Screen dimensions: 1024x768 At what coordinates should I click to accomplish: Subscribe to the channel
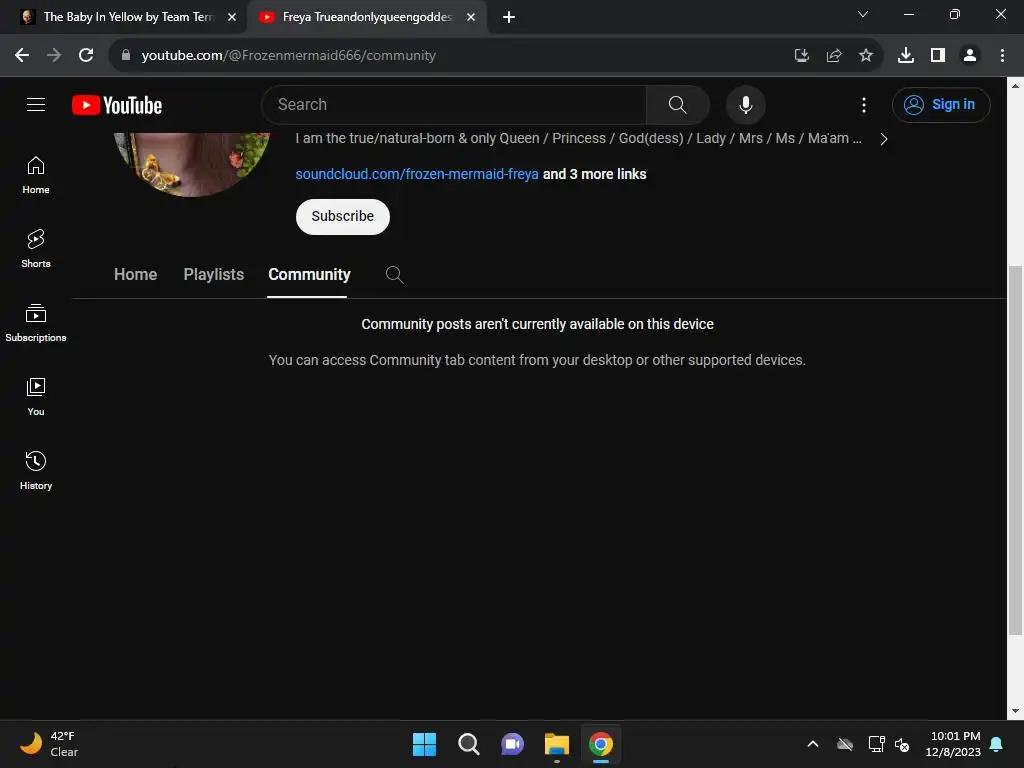click(343, 216)
